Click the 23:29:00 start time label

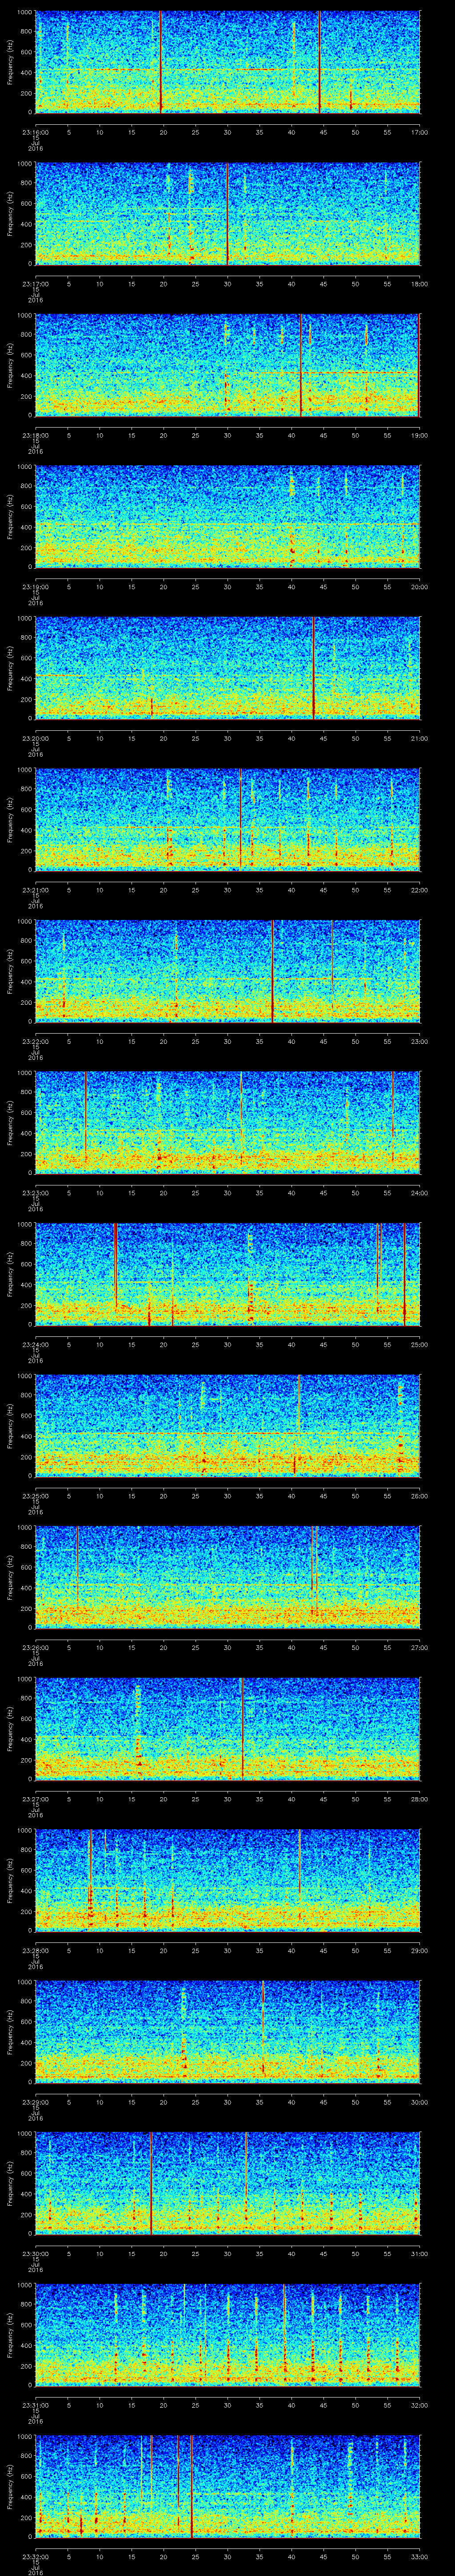(35, 2102)
